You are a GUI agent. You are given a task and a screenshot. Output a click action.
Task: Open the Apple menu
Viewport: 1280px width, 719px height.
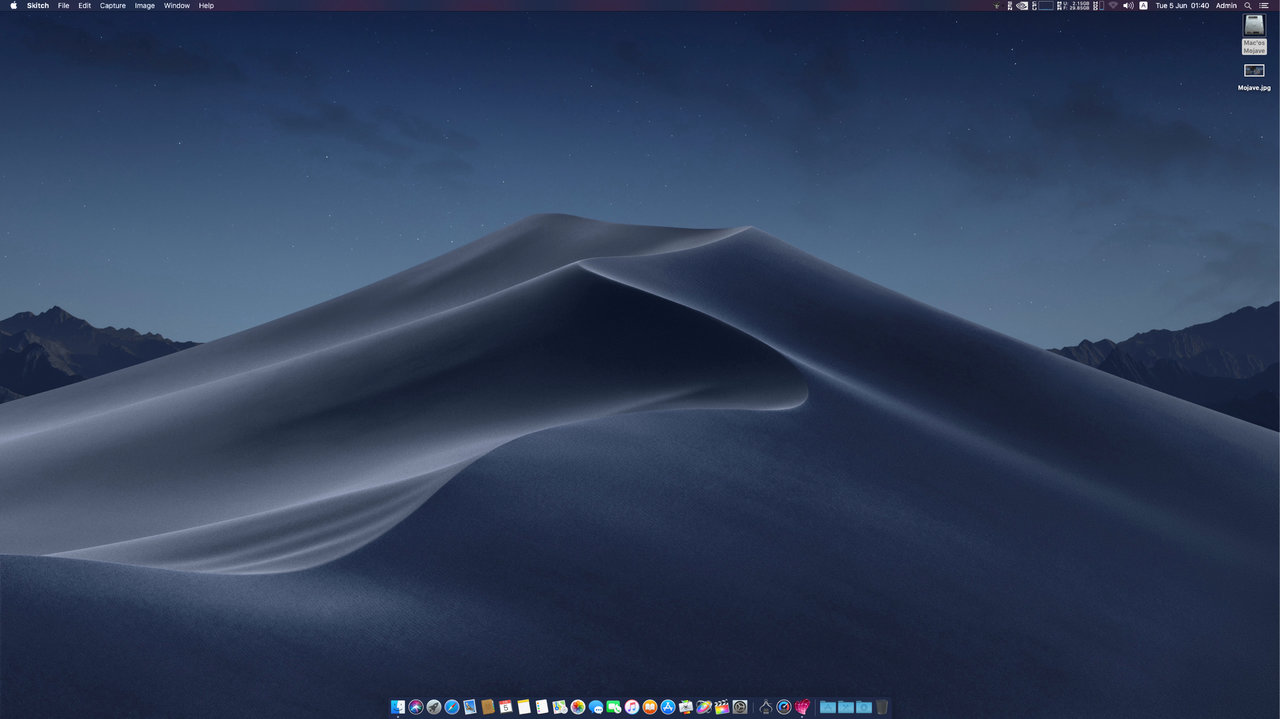point(14,6)
